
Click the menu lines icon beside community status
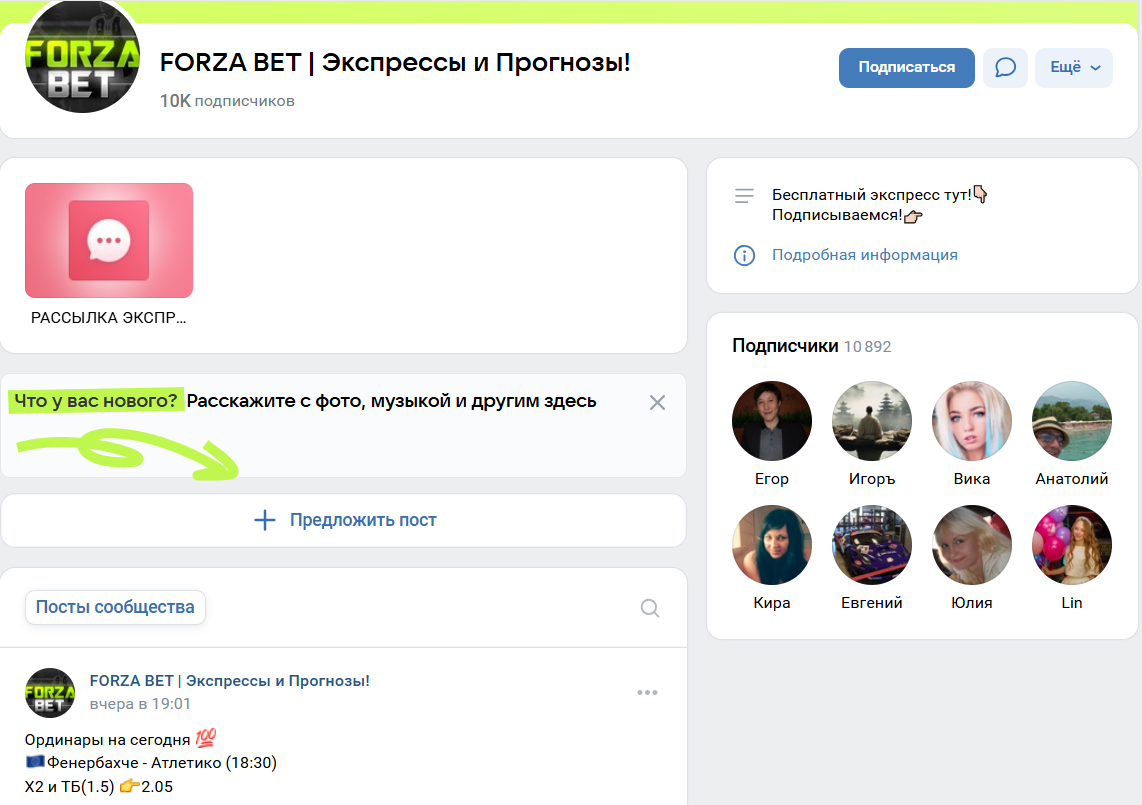(744, 195)
